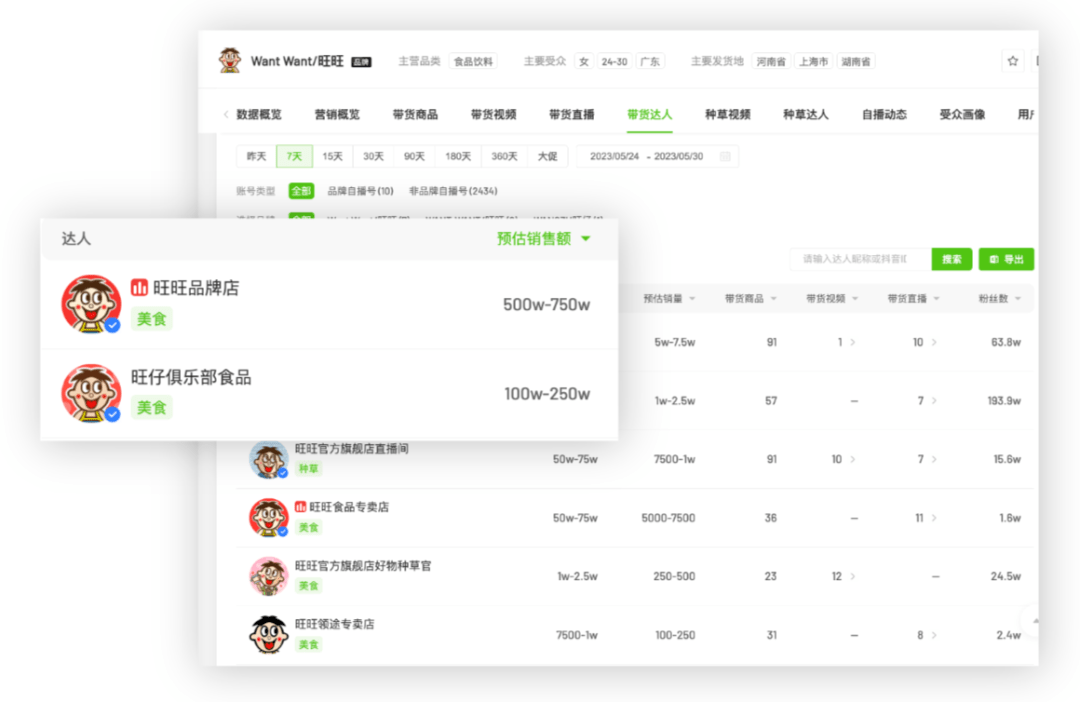Select the 90天 time range
1080x702 pixels.
tap(414, 156)
